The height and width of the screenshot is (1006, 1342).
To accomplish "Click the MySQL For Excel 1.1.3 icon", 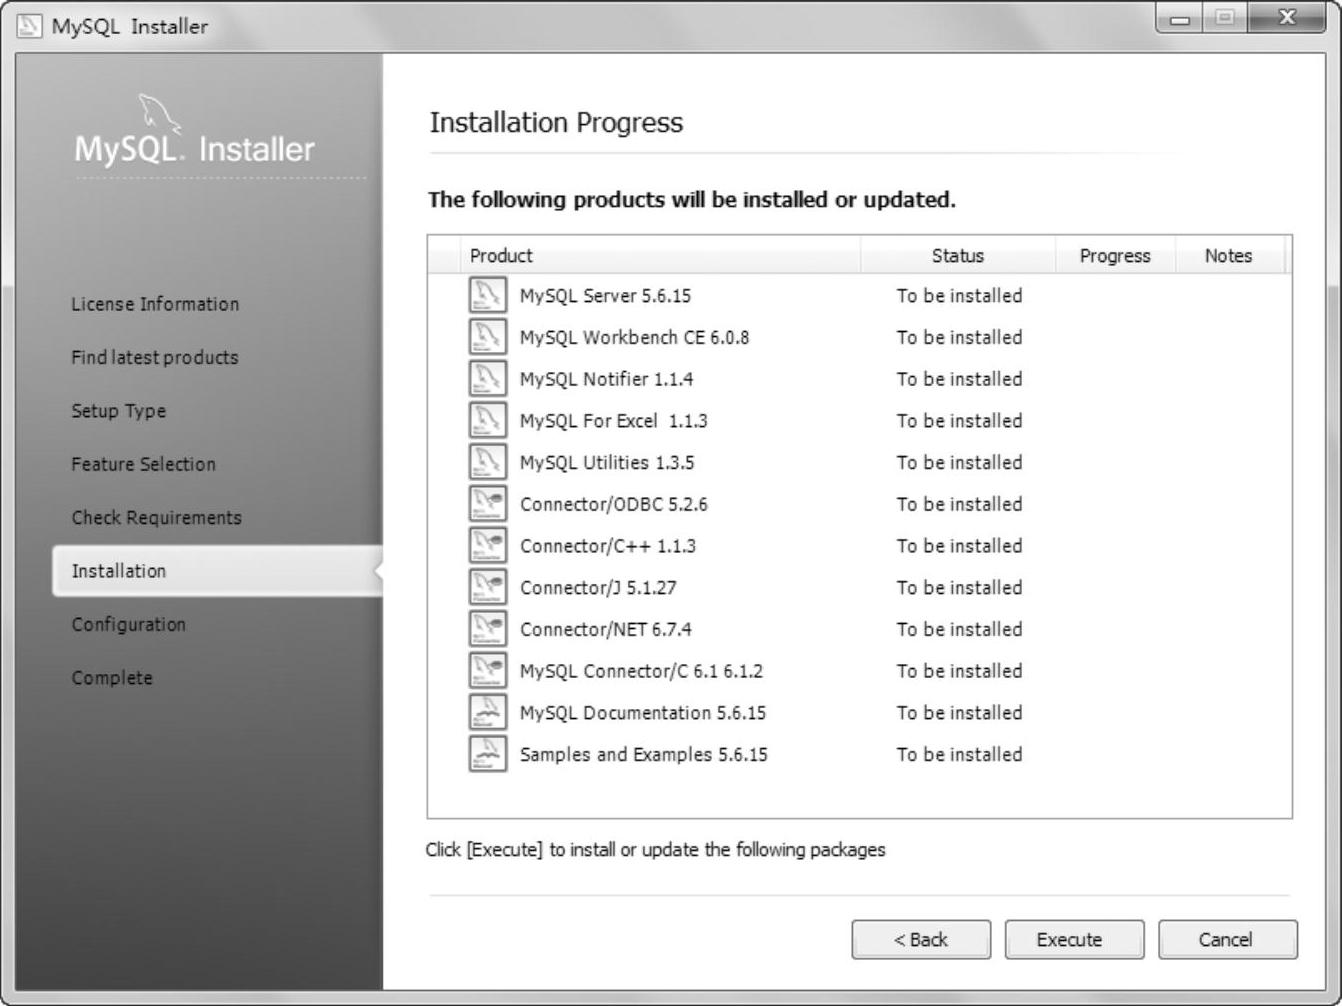I will pyautogui.click(x=487, y=420).
